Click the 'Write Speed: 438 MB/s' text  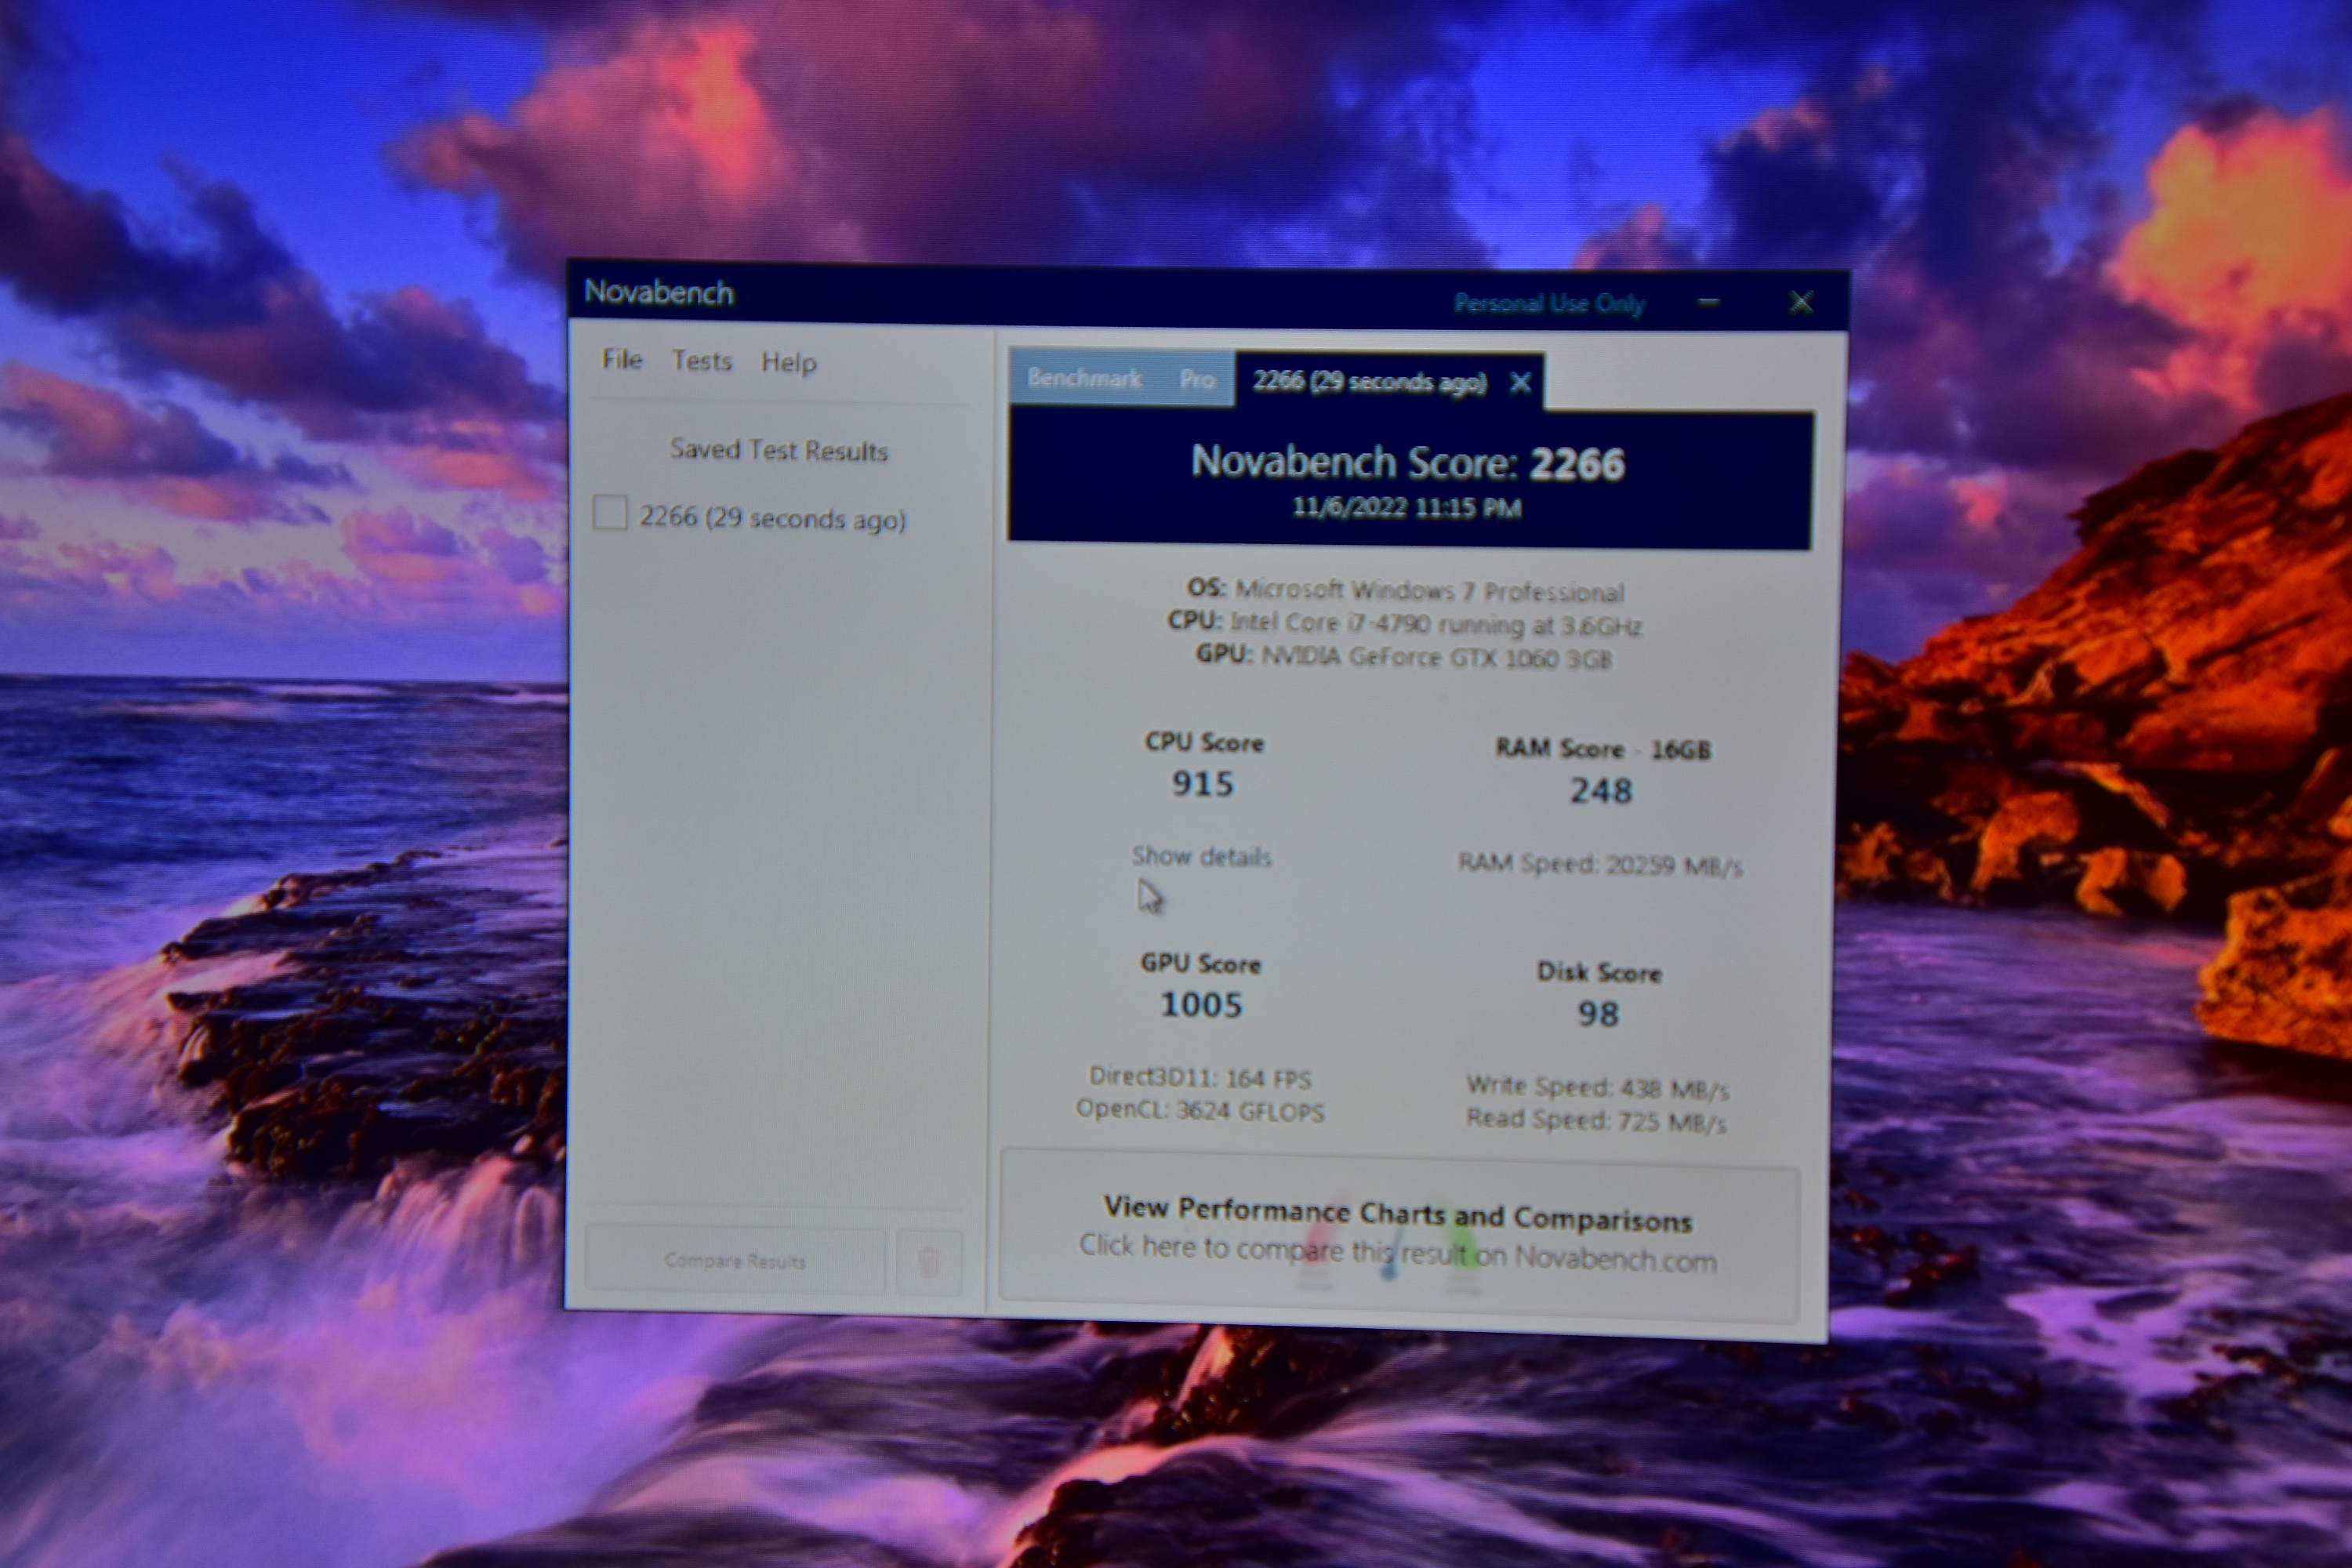point(1597,1087)
